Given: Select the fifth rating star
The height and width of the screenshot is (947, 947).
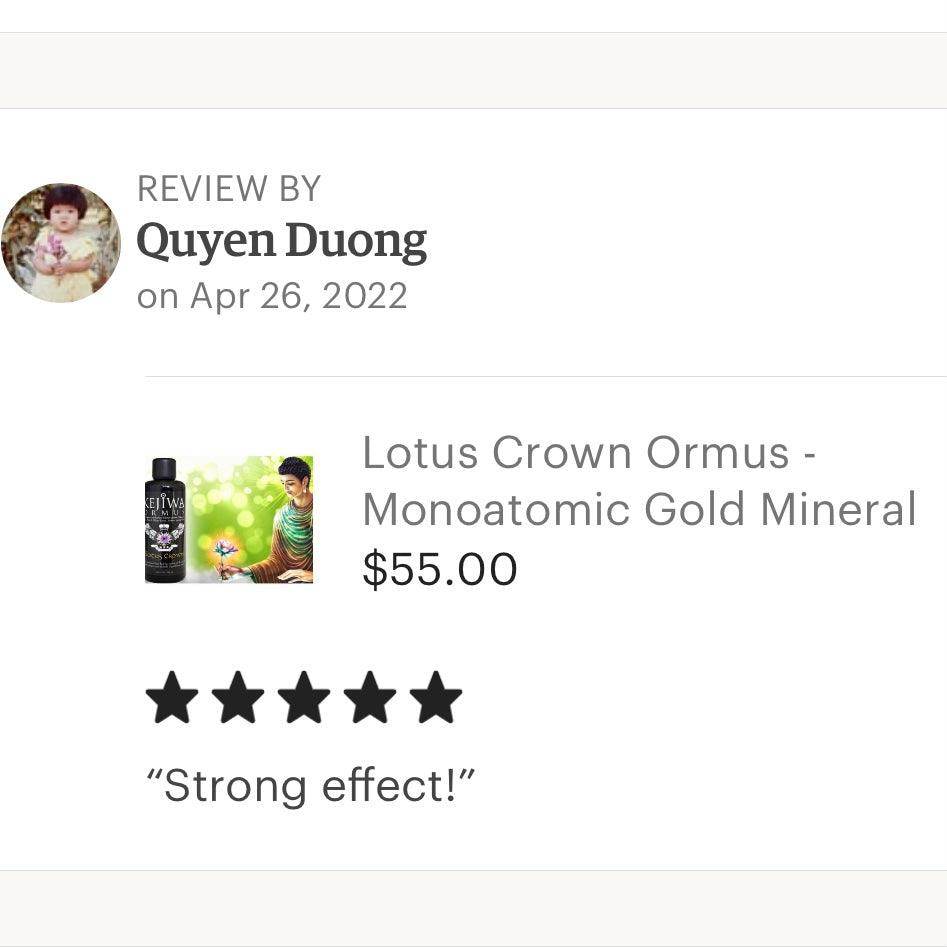Looking at the screenshot, I should [436, 698].
